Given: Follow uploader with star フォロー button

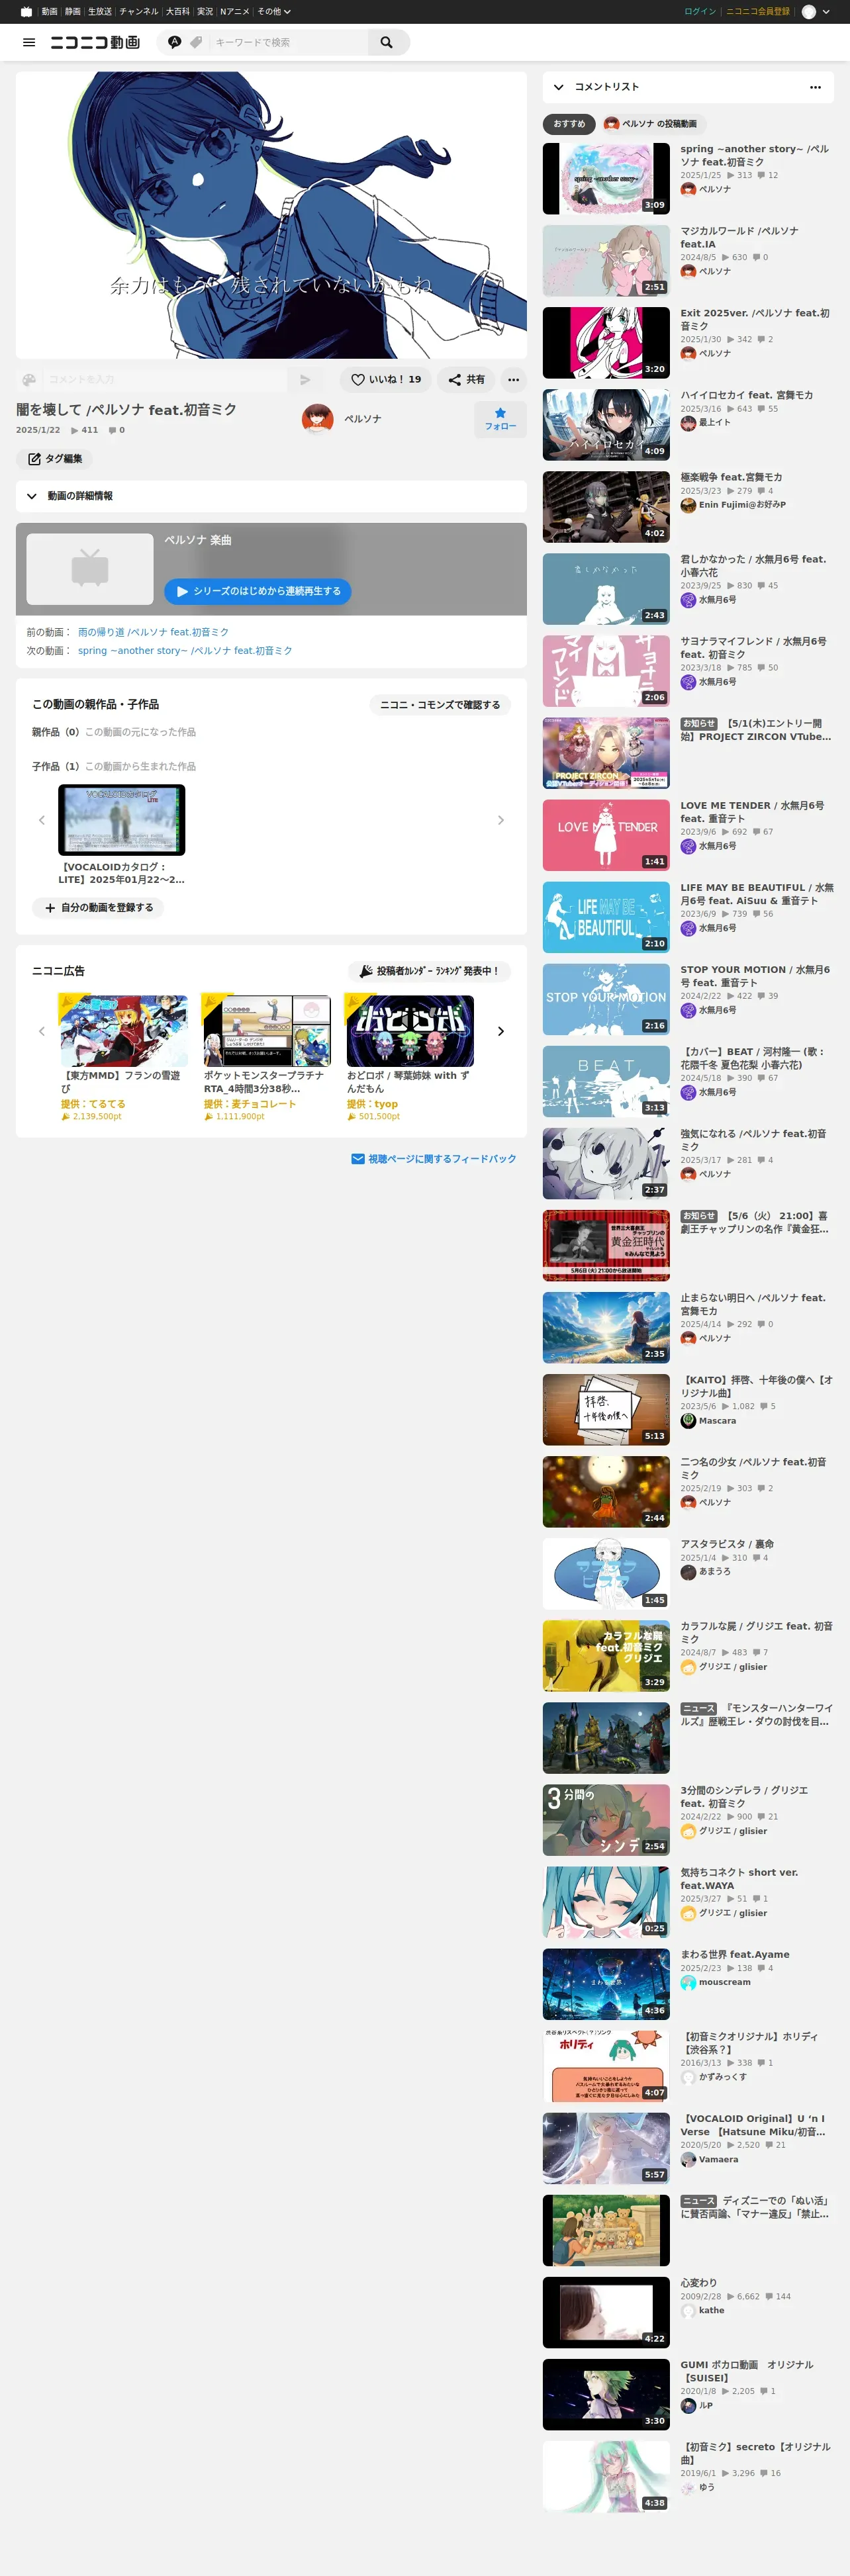Looking at the screenshot, I should 500,419.
